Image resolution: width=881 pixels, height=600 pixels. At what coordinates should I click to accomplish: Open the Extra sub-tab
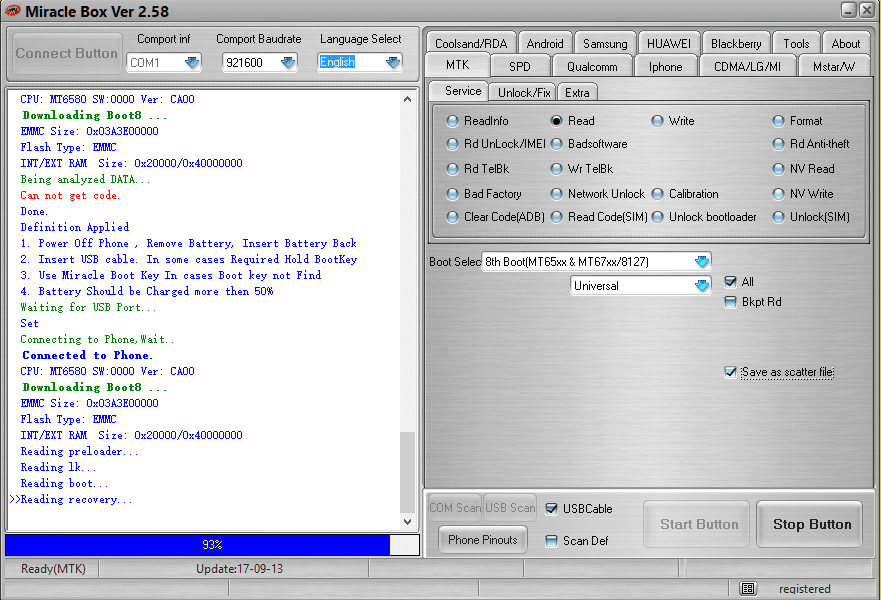(577, 92)
